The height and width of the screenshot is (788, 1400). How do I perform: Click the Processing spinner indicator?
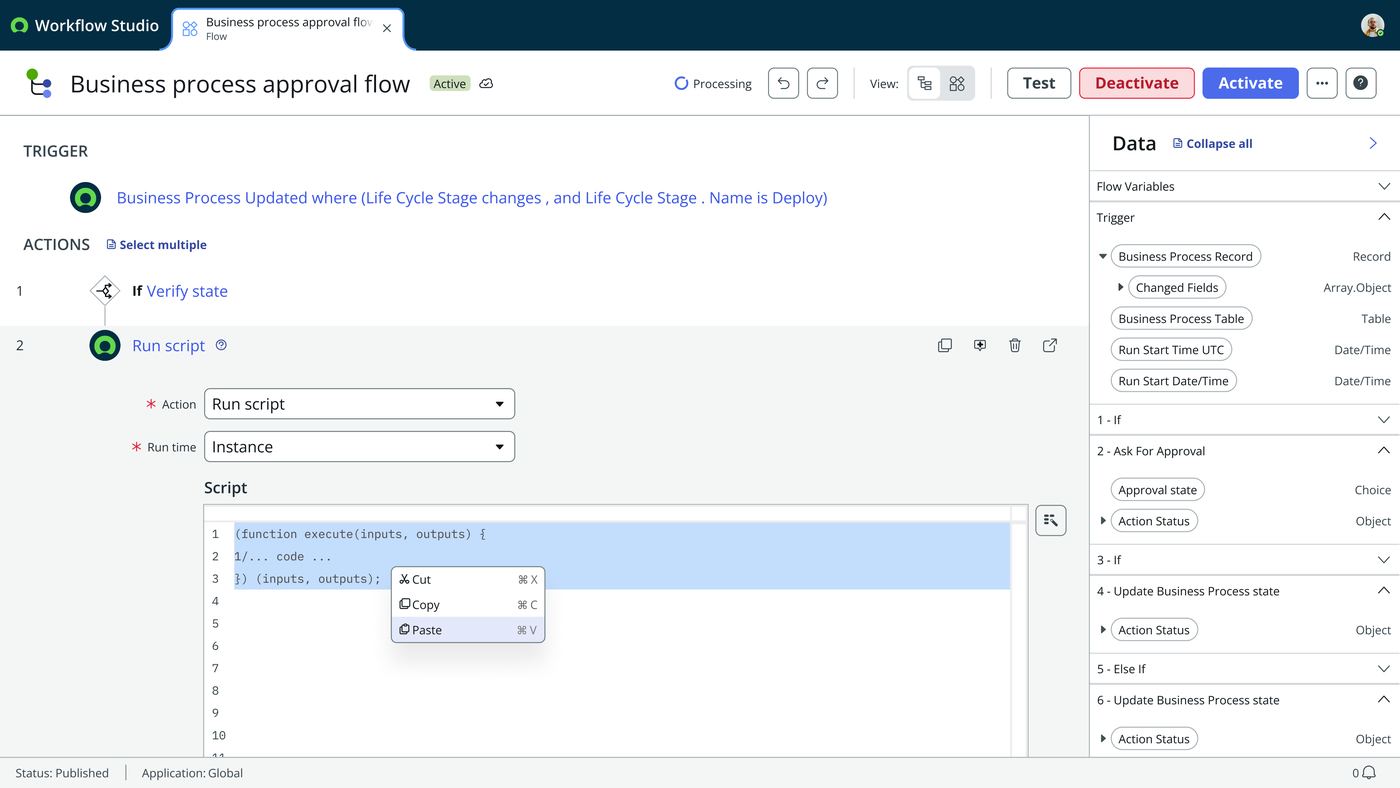(x=681, y=84)
